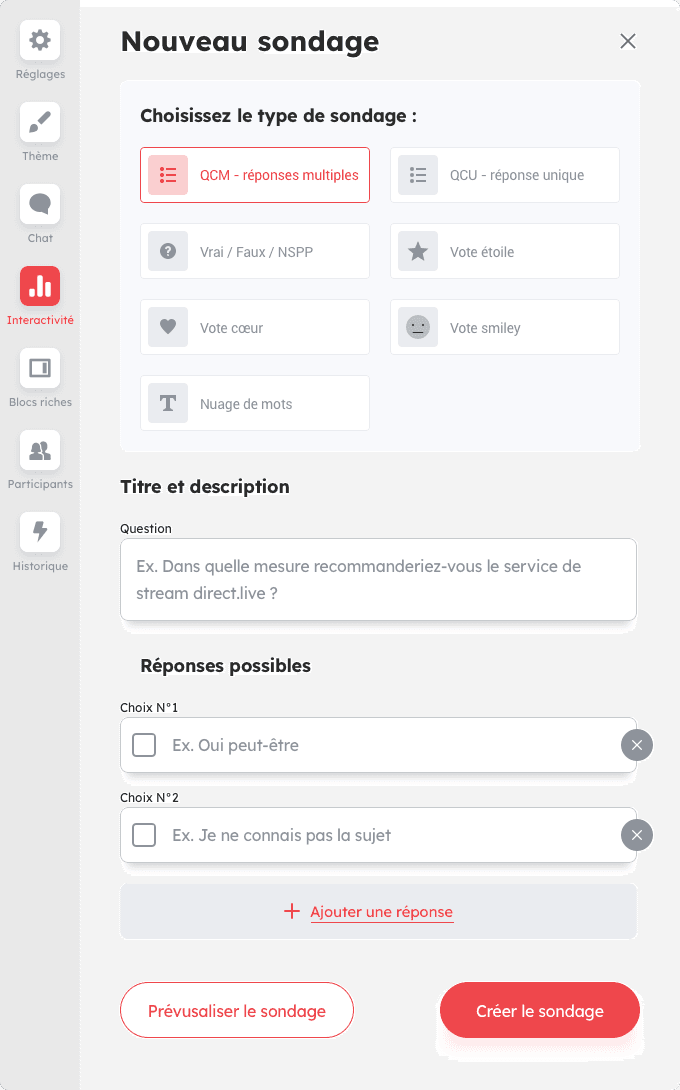The image size is (680, 1090).
Task: Pick the Vote étoile poll type
Action: (x=505, y=252)
